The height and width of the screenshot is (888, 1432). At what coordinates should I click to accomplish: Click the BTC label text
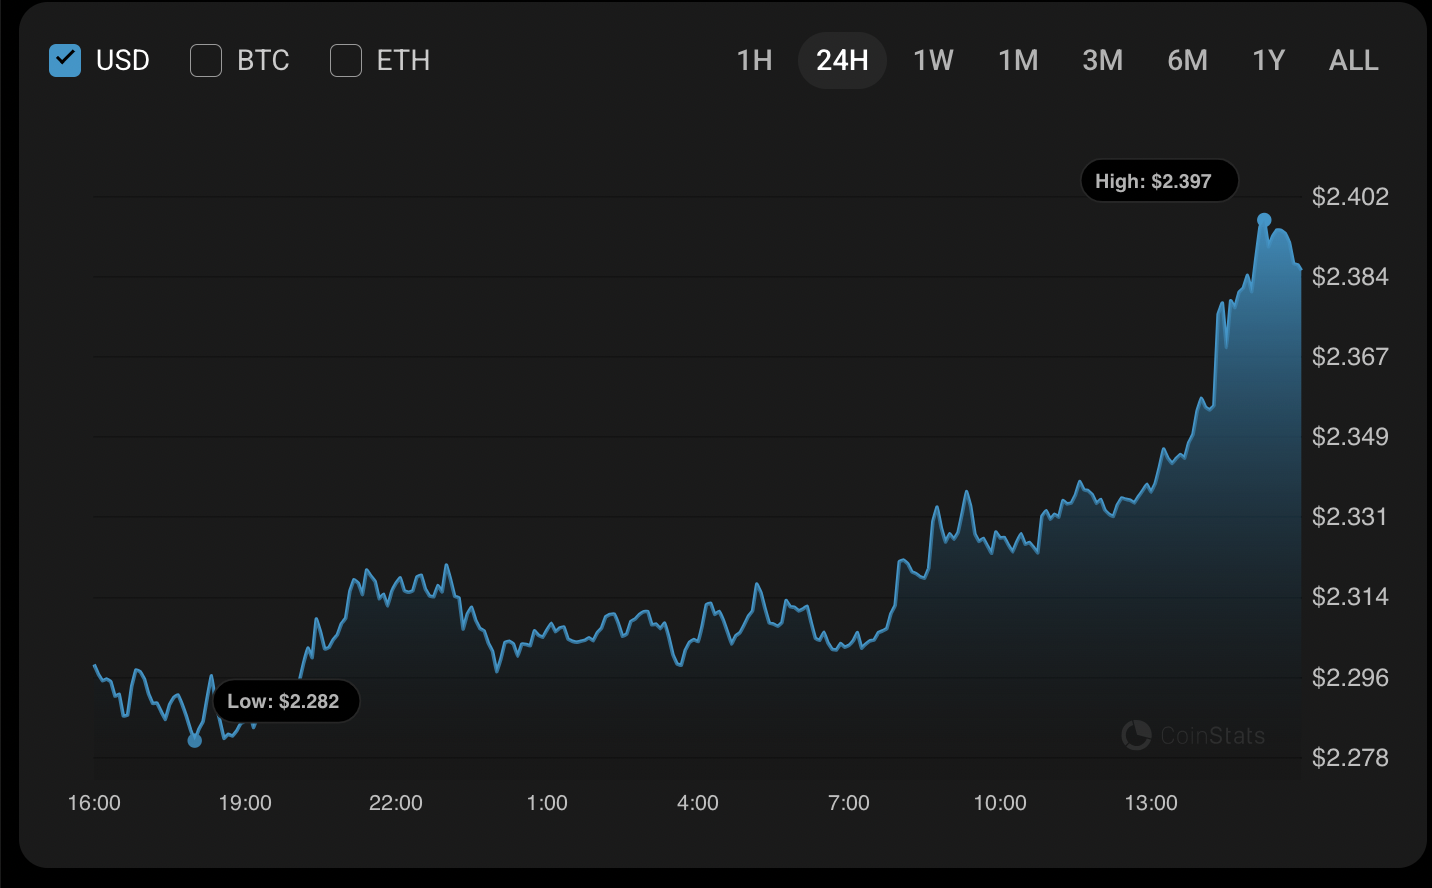(x=263, y=61)
